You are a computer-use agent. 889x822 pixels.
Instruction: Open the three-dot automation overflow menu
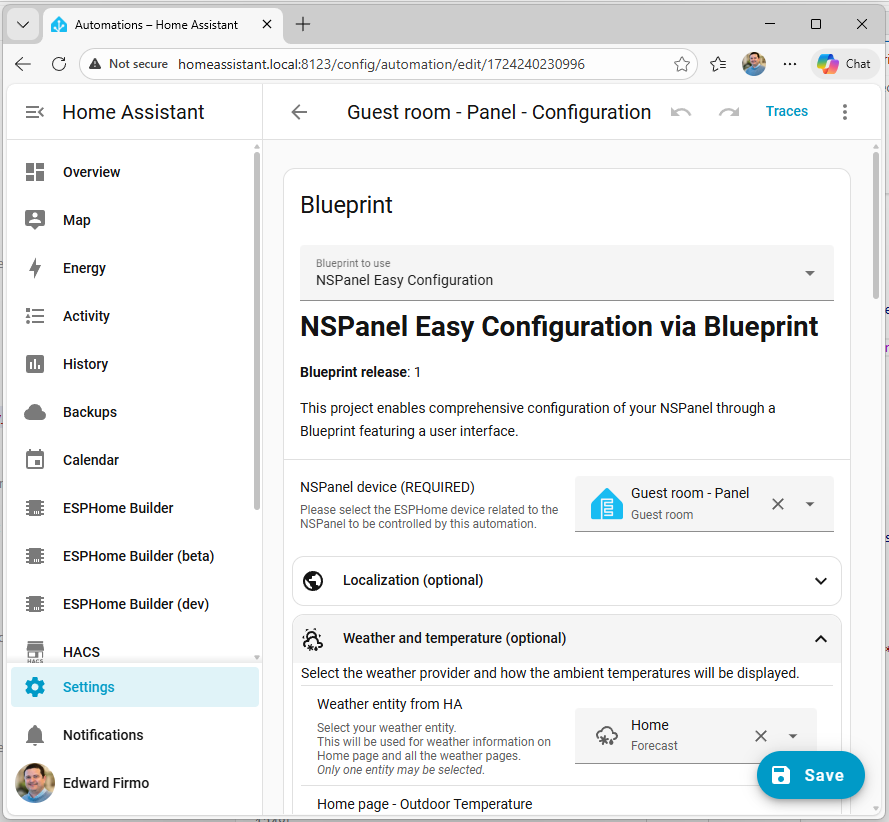coord(845,112)
